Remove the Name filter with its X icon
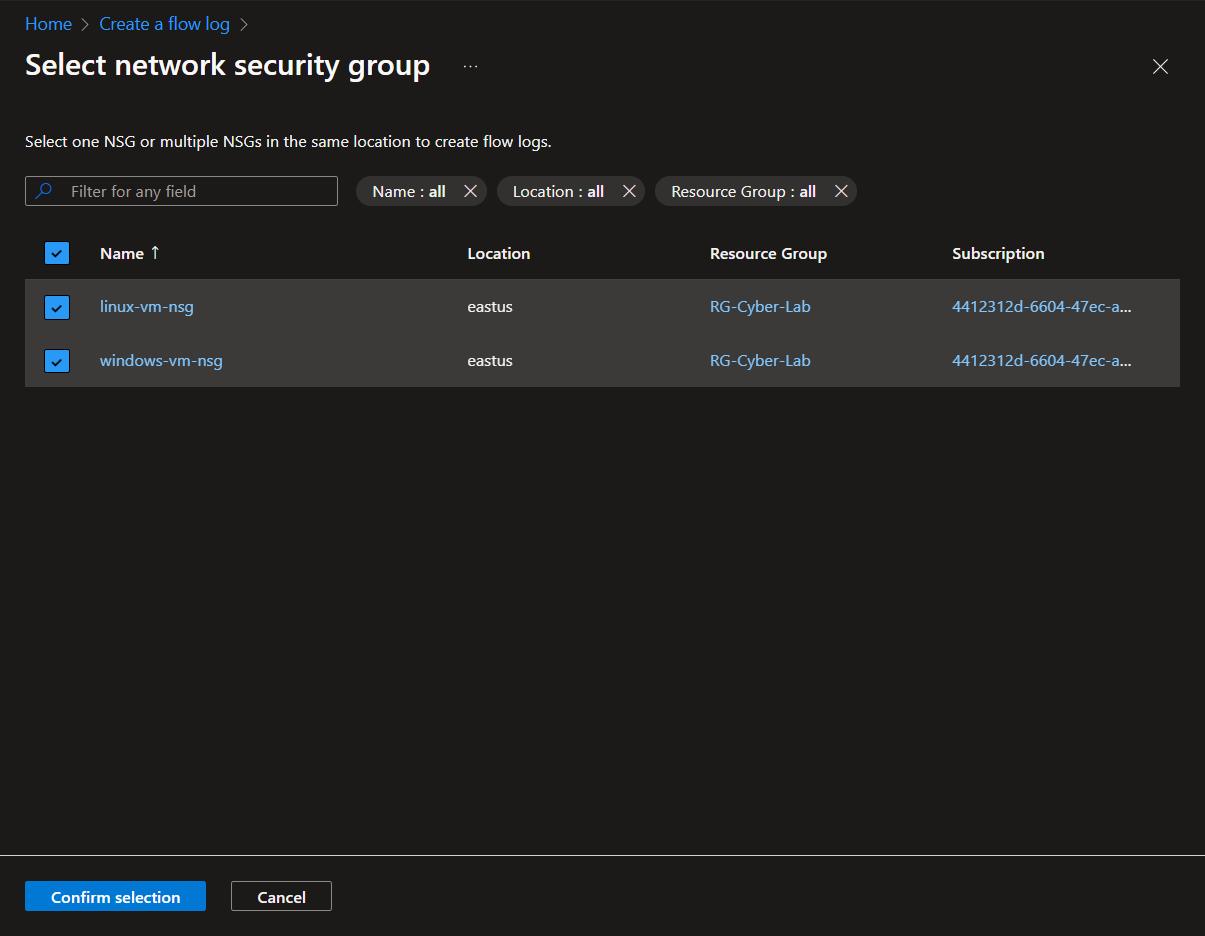Screen dimensions: 1205x936 [x=470, y=191]
